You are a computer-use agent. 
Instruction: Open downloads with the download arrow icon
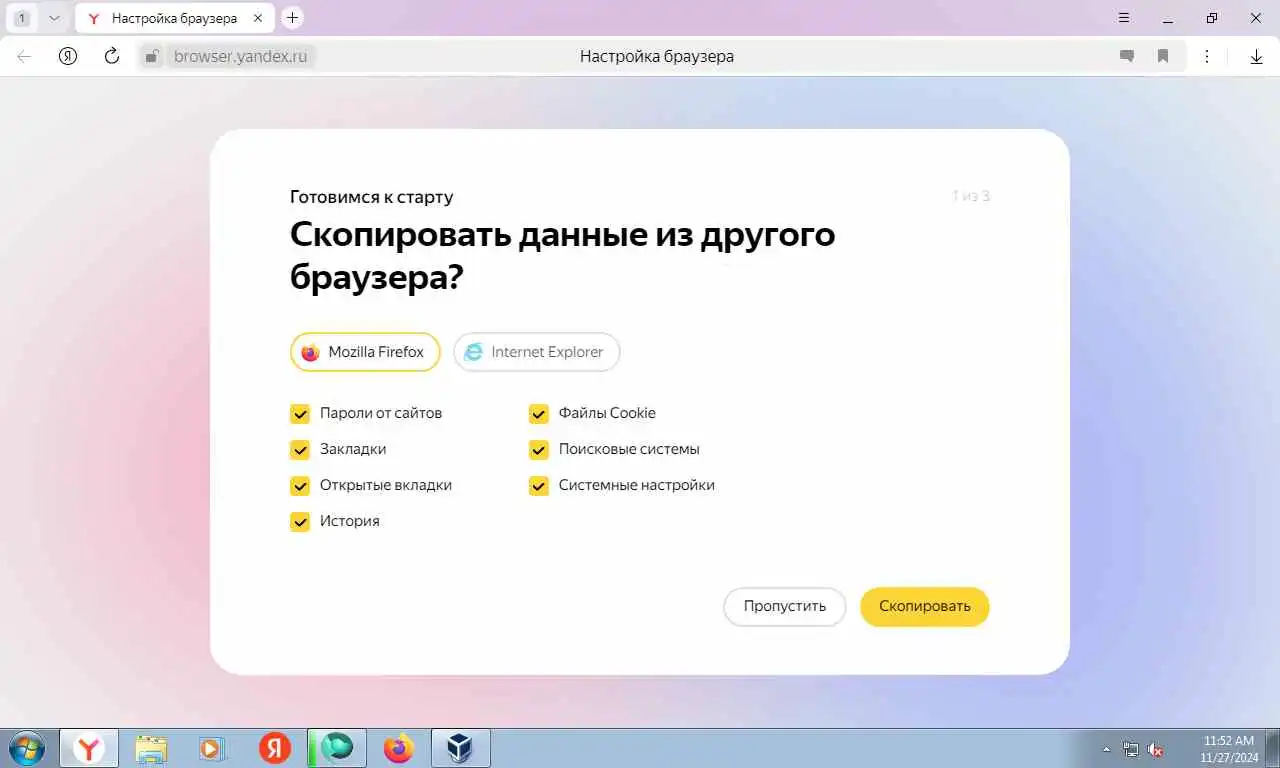tap(1257, 57)
